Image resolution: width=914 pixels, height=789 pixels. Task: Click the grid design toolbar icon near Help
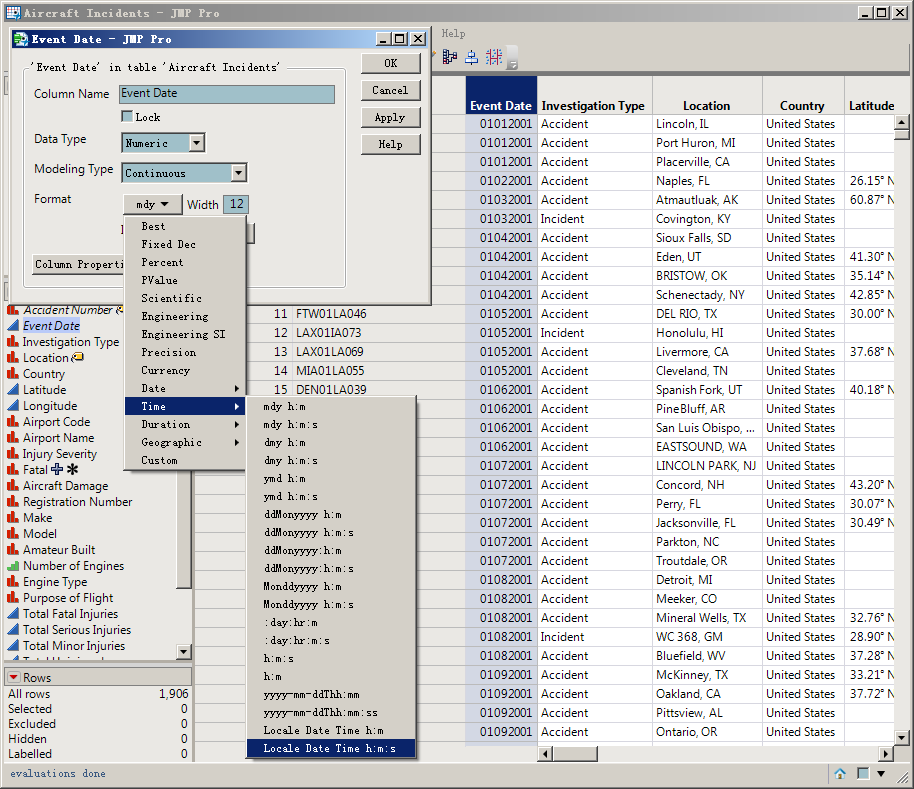coord(494,57)
